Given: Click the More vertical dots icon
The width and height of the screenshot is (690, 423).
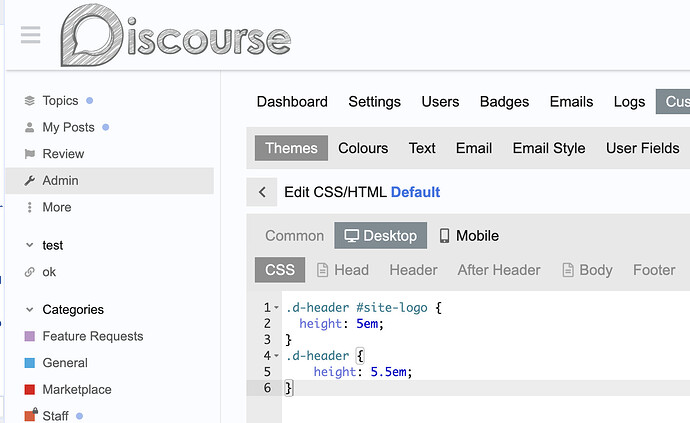Looking at the screenshot, I should tap(29, 207).
